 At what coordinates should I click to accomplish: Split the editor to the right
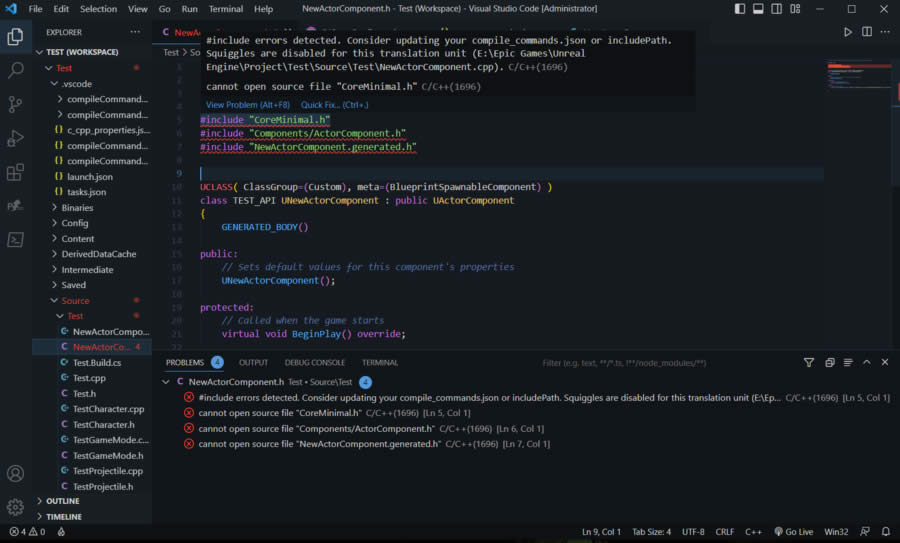[867, 32]
